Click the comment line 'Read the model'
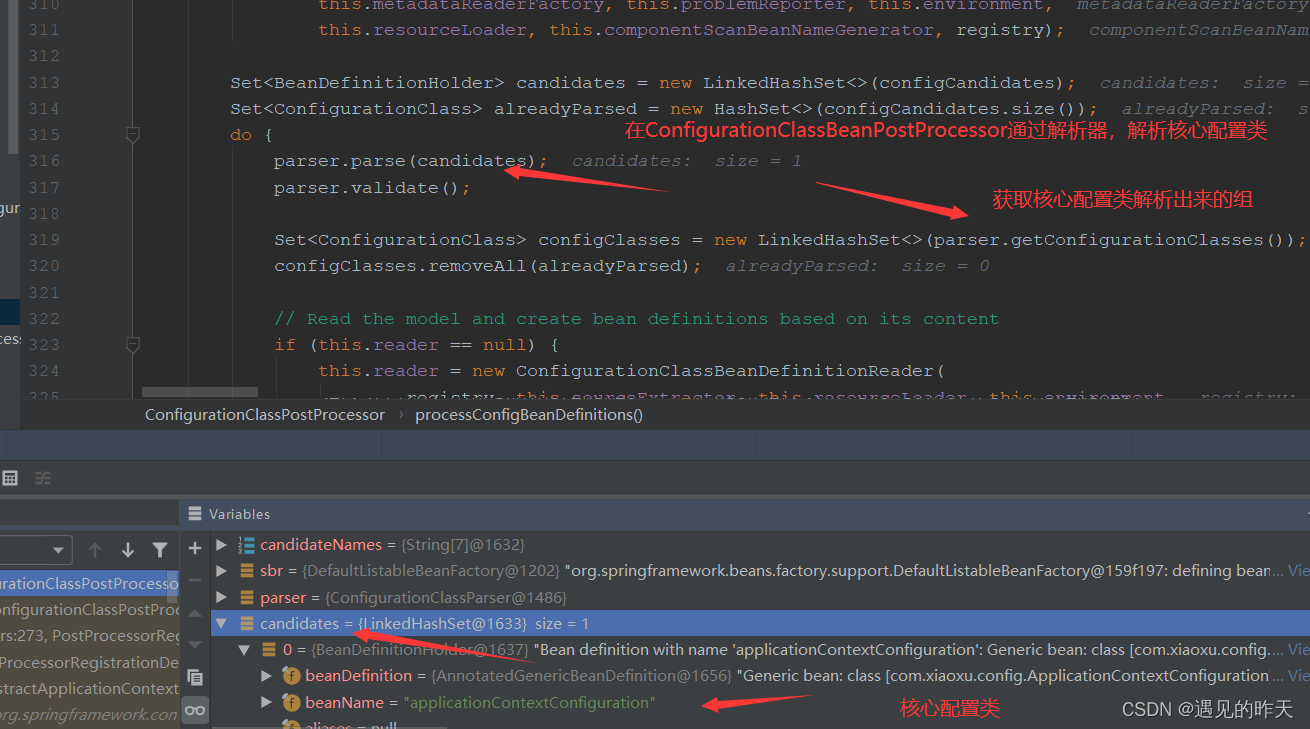The height and width of the screenshot is (729, 1310). pos(636,319)
